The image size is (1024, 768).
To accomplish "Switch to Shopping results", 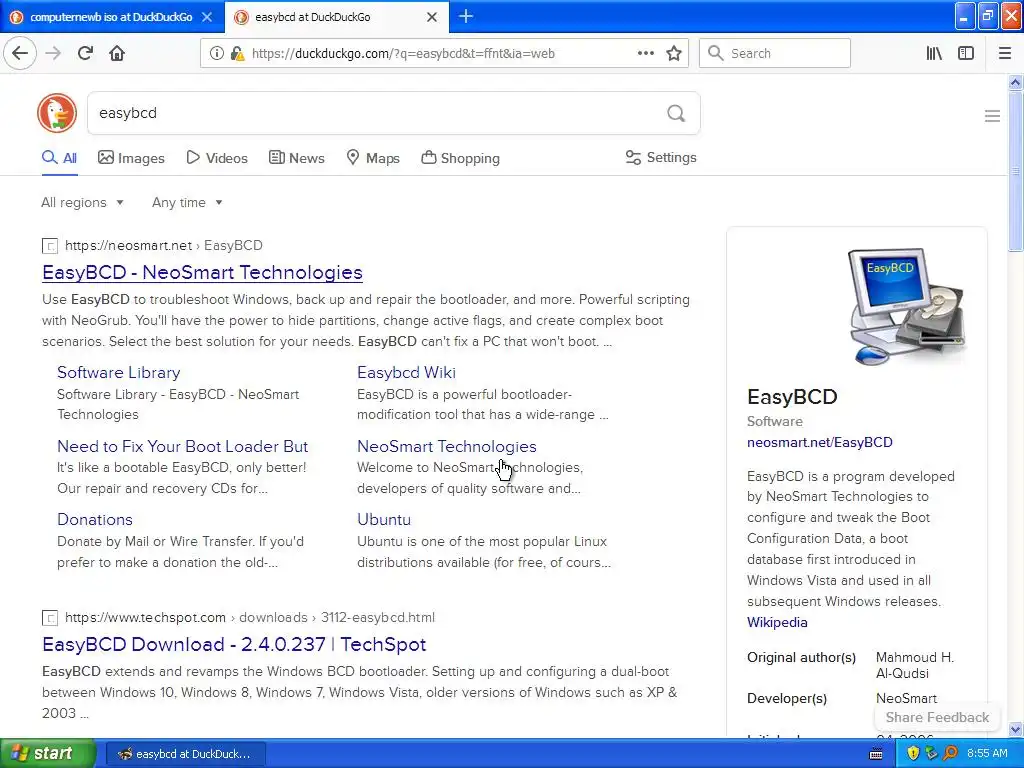I will (x=460, y=158).
